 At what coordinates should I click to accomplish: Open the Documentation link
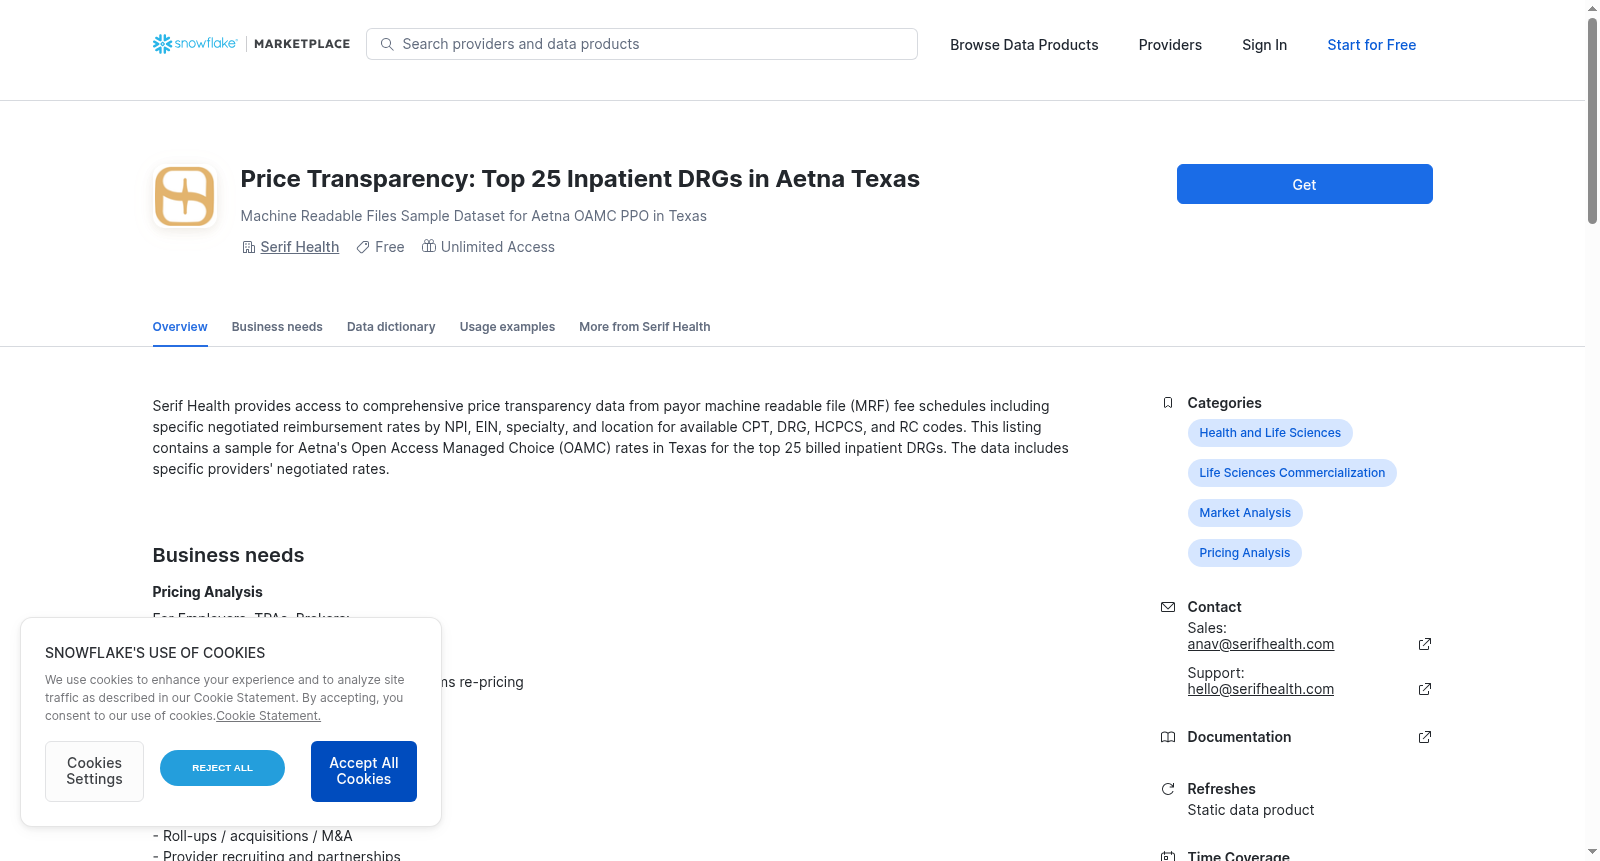point(1239,737)
